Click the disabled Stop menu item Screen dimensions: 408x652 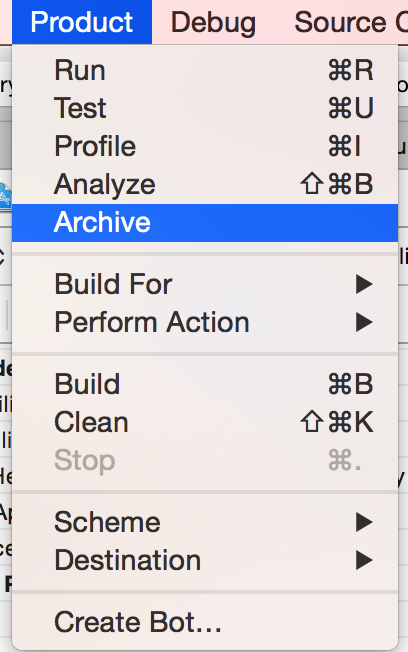[205, 460]
